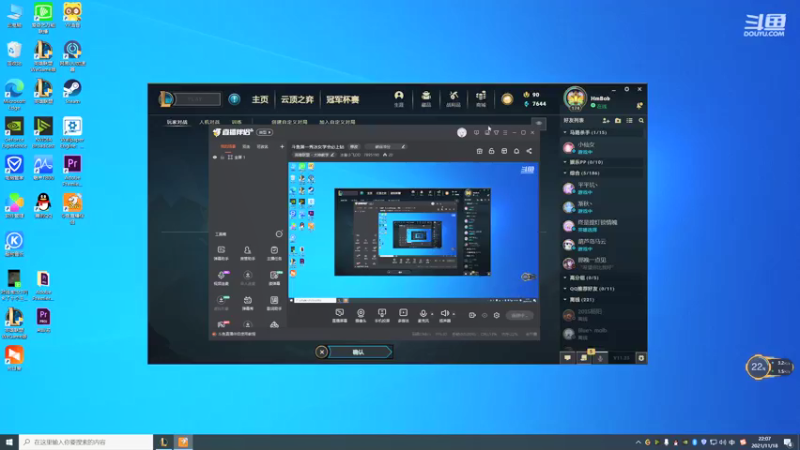The image size is (800, 450).
Task: Open the speaker dropdown arrow
Action: [x=454, y=314]
